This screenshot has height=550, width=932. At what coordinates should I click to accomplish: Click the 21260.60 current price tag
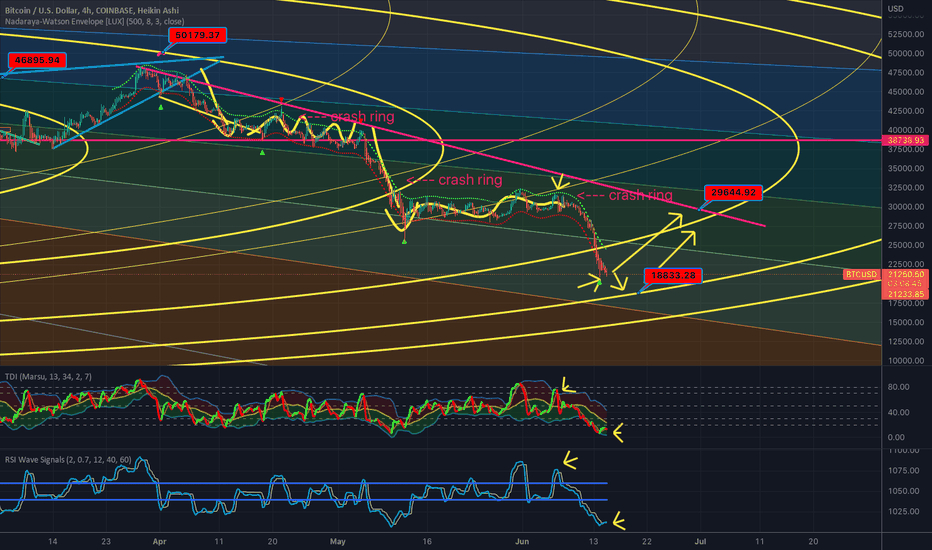906,274
